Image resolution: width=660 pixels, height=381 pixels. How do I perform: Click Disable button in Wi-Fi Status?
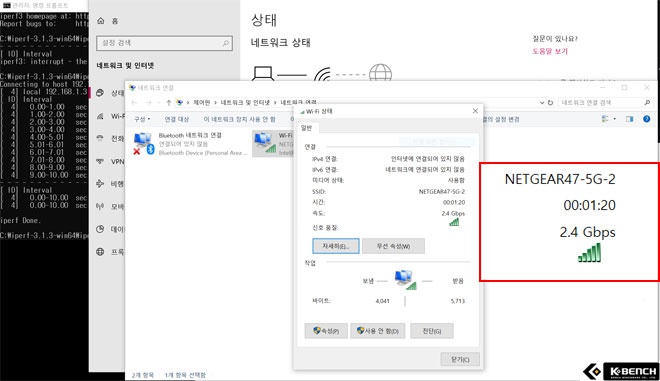378,331
